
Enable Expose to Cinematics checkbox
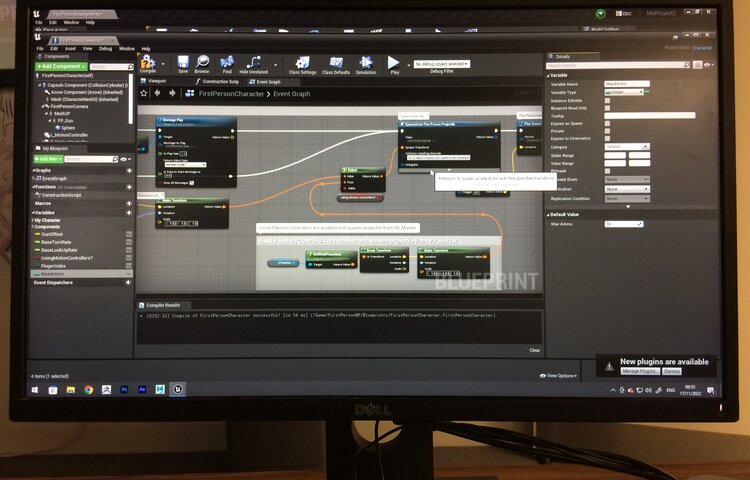pos(607,138)
